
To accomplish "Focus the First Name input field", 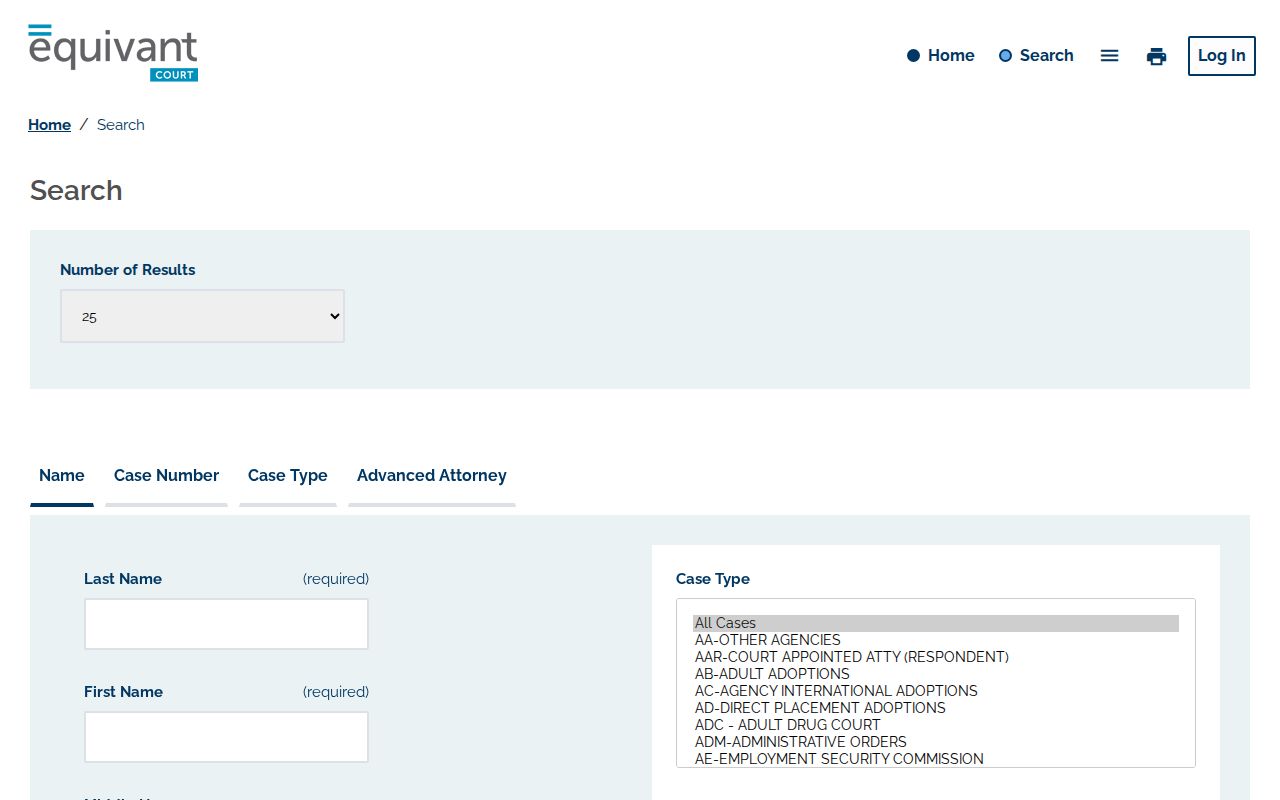I will (226, 737).
